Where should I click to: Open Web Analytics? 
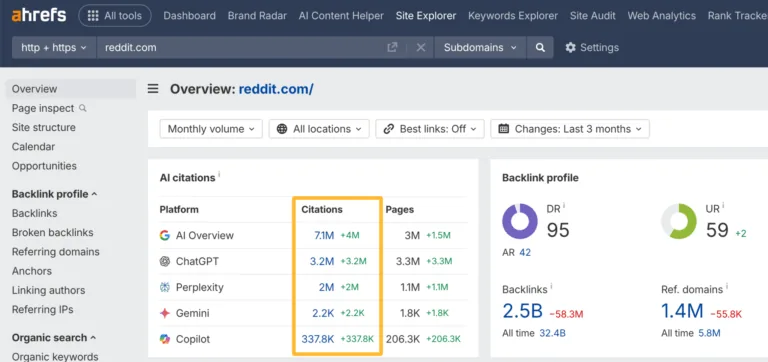[661, 16]
